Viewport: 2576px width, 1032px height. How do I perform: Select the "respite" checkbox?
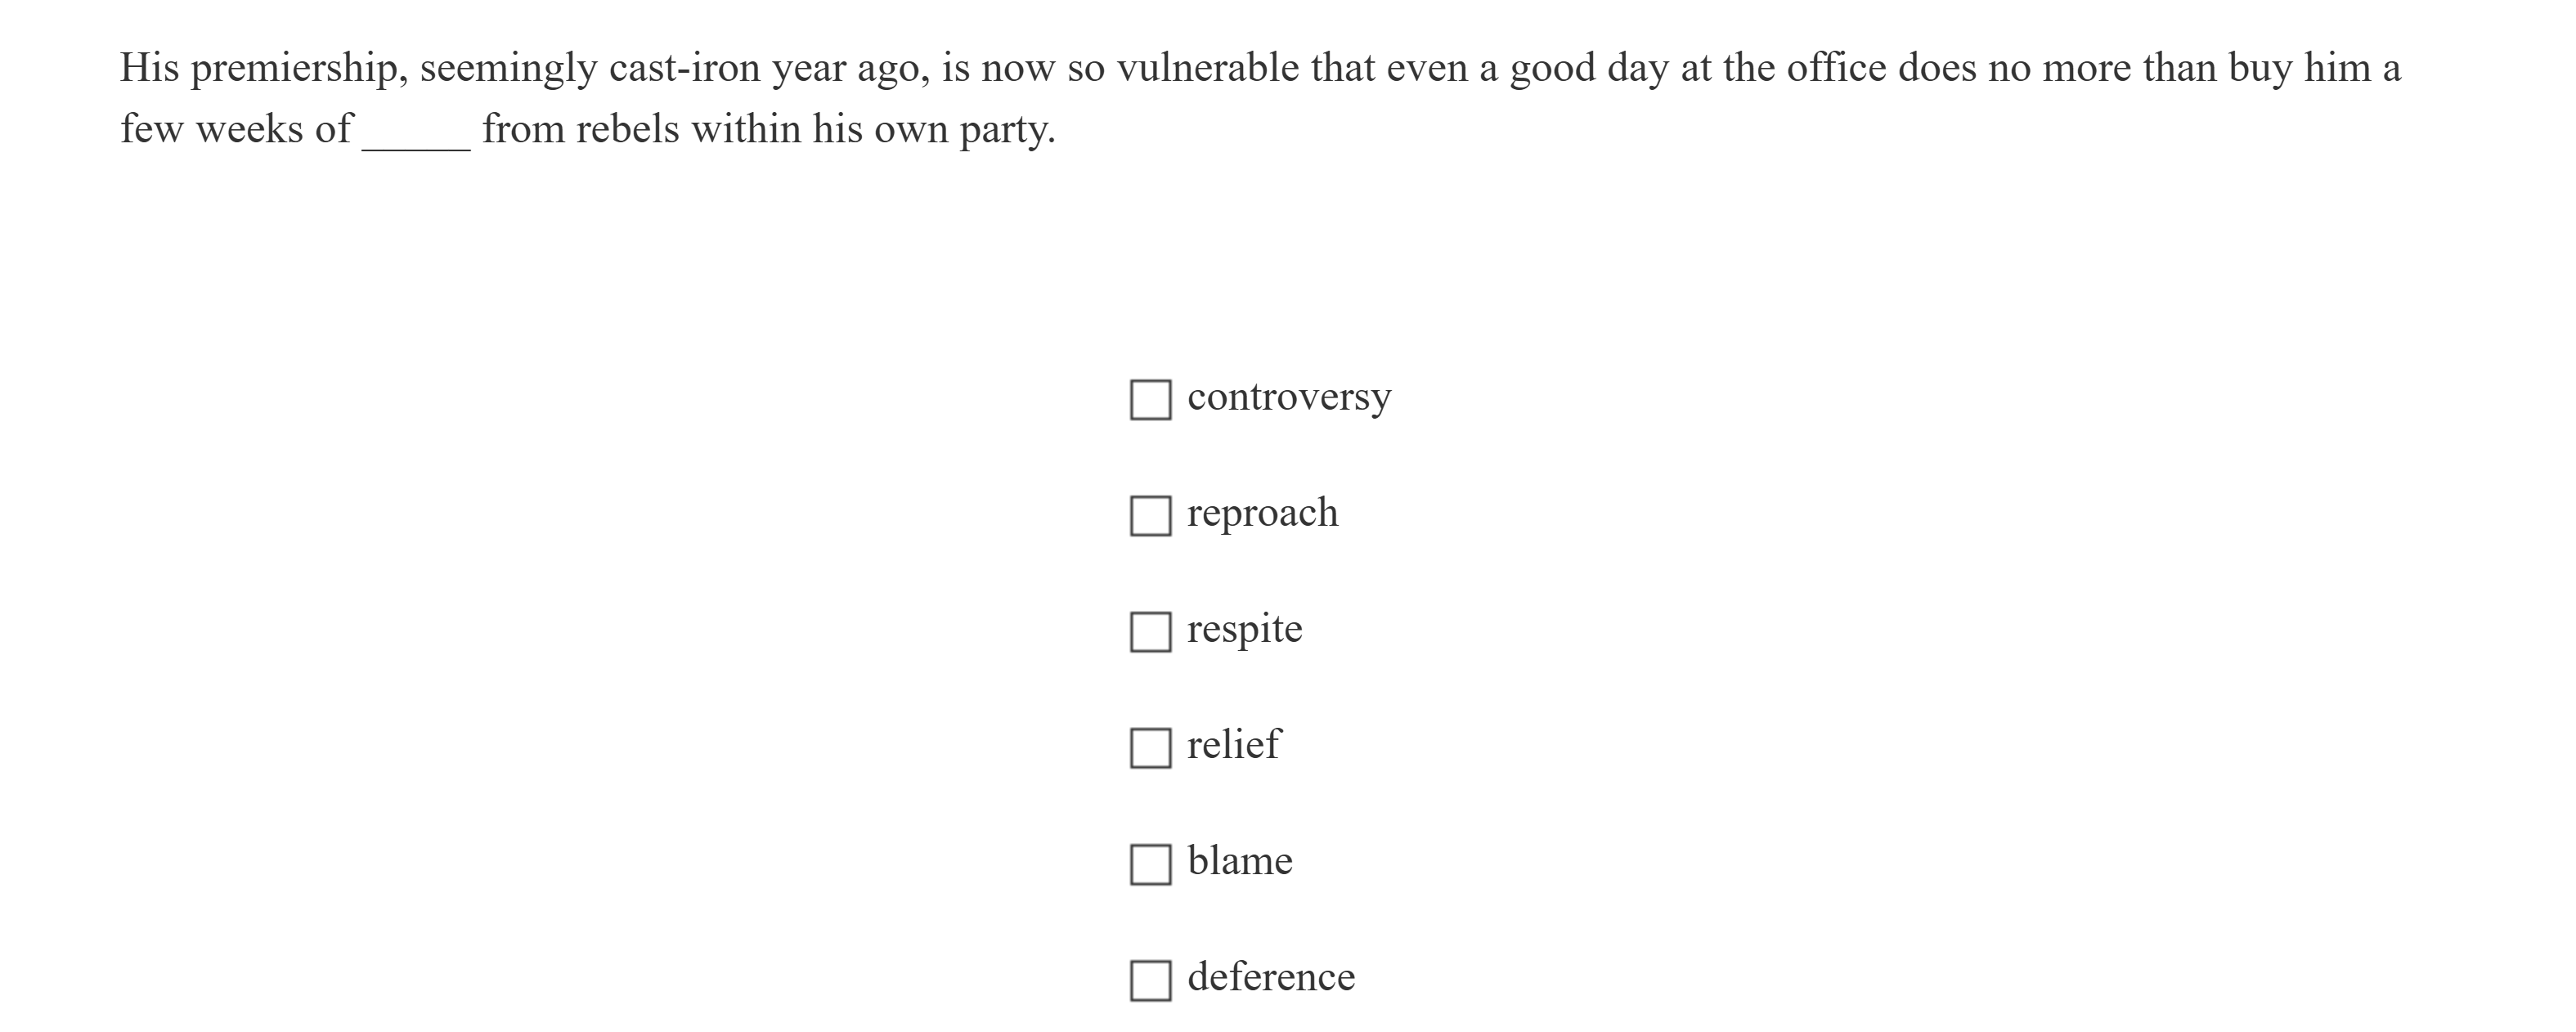1150,632
